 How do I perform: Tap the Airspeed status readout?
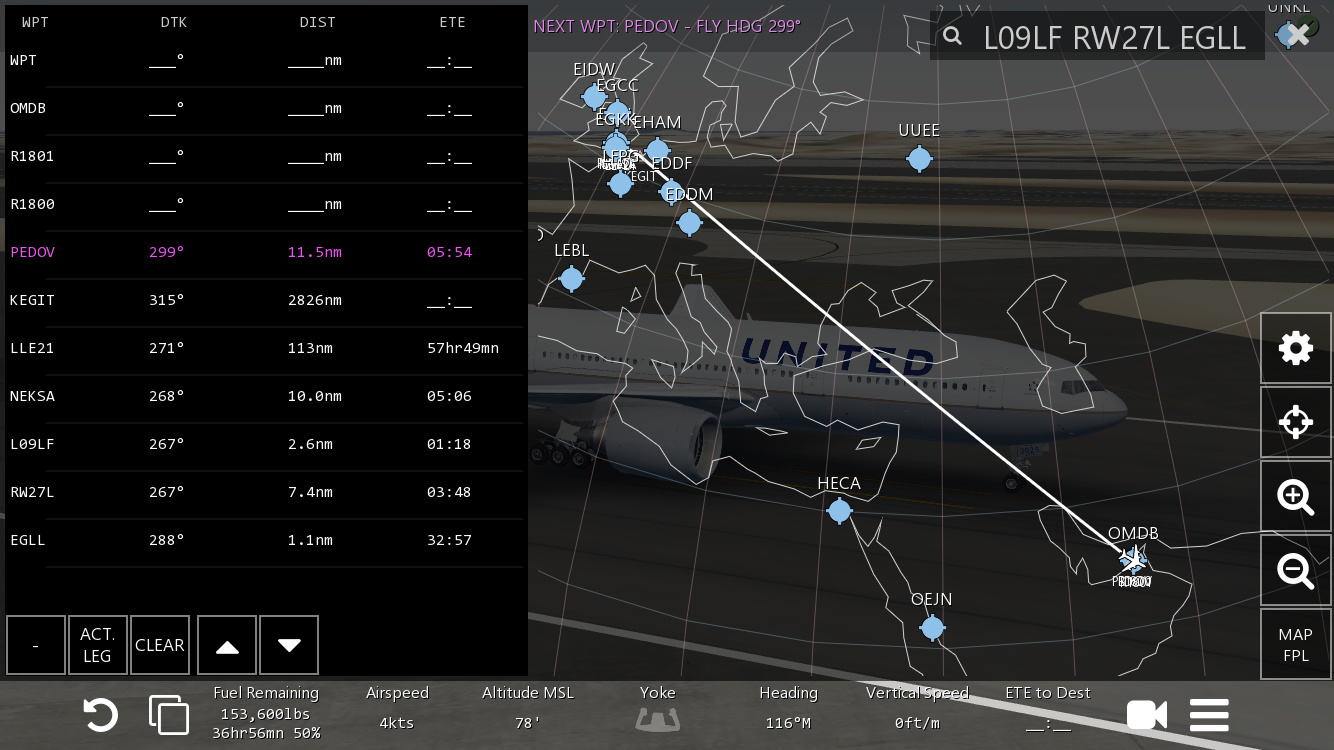[x=397, y=708]
